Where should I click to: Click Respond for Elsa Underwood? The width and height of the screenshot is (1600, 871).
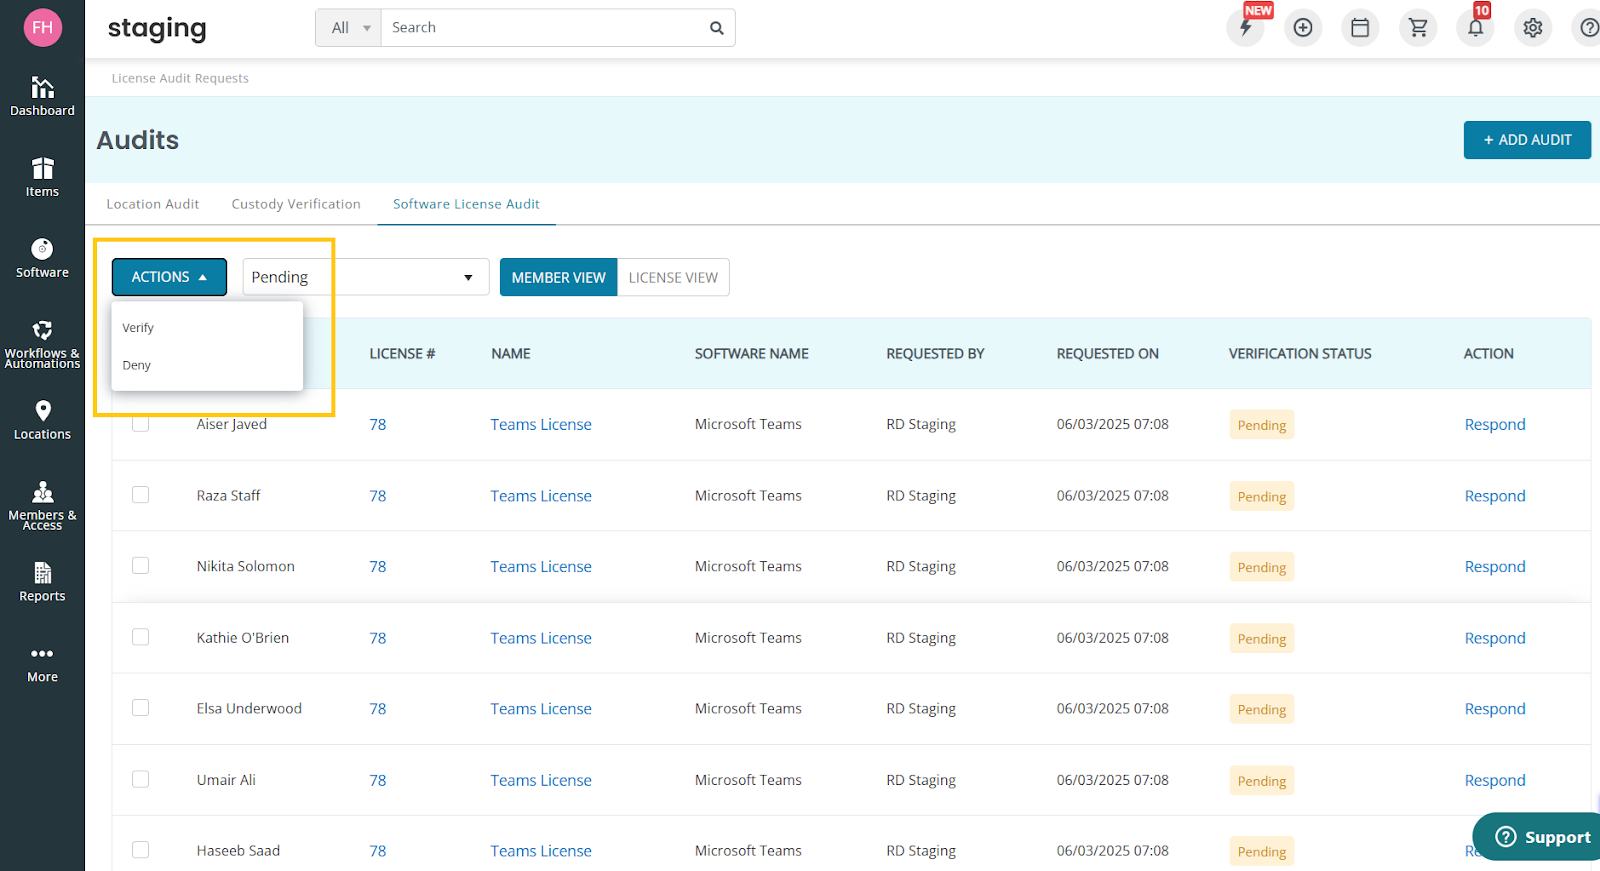(1495, 709)
